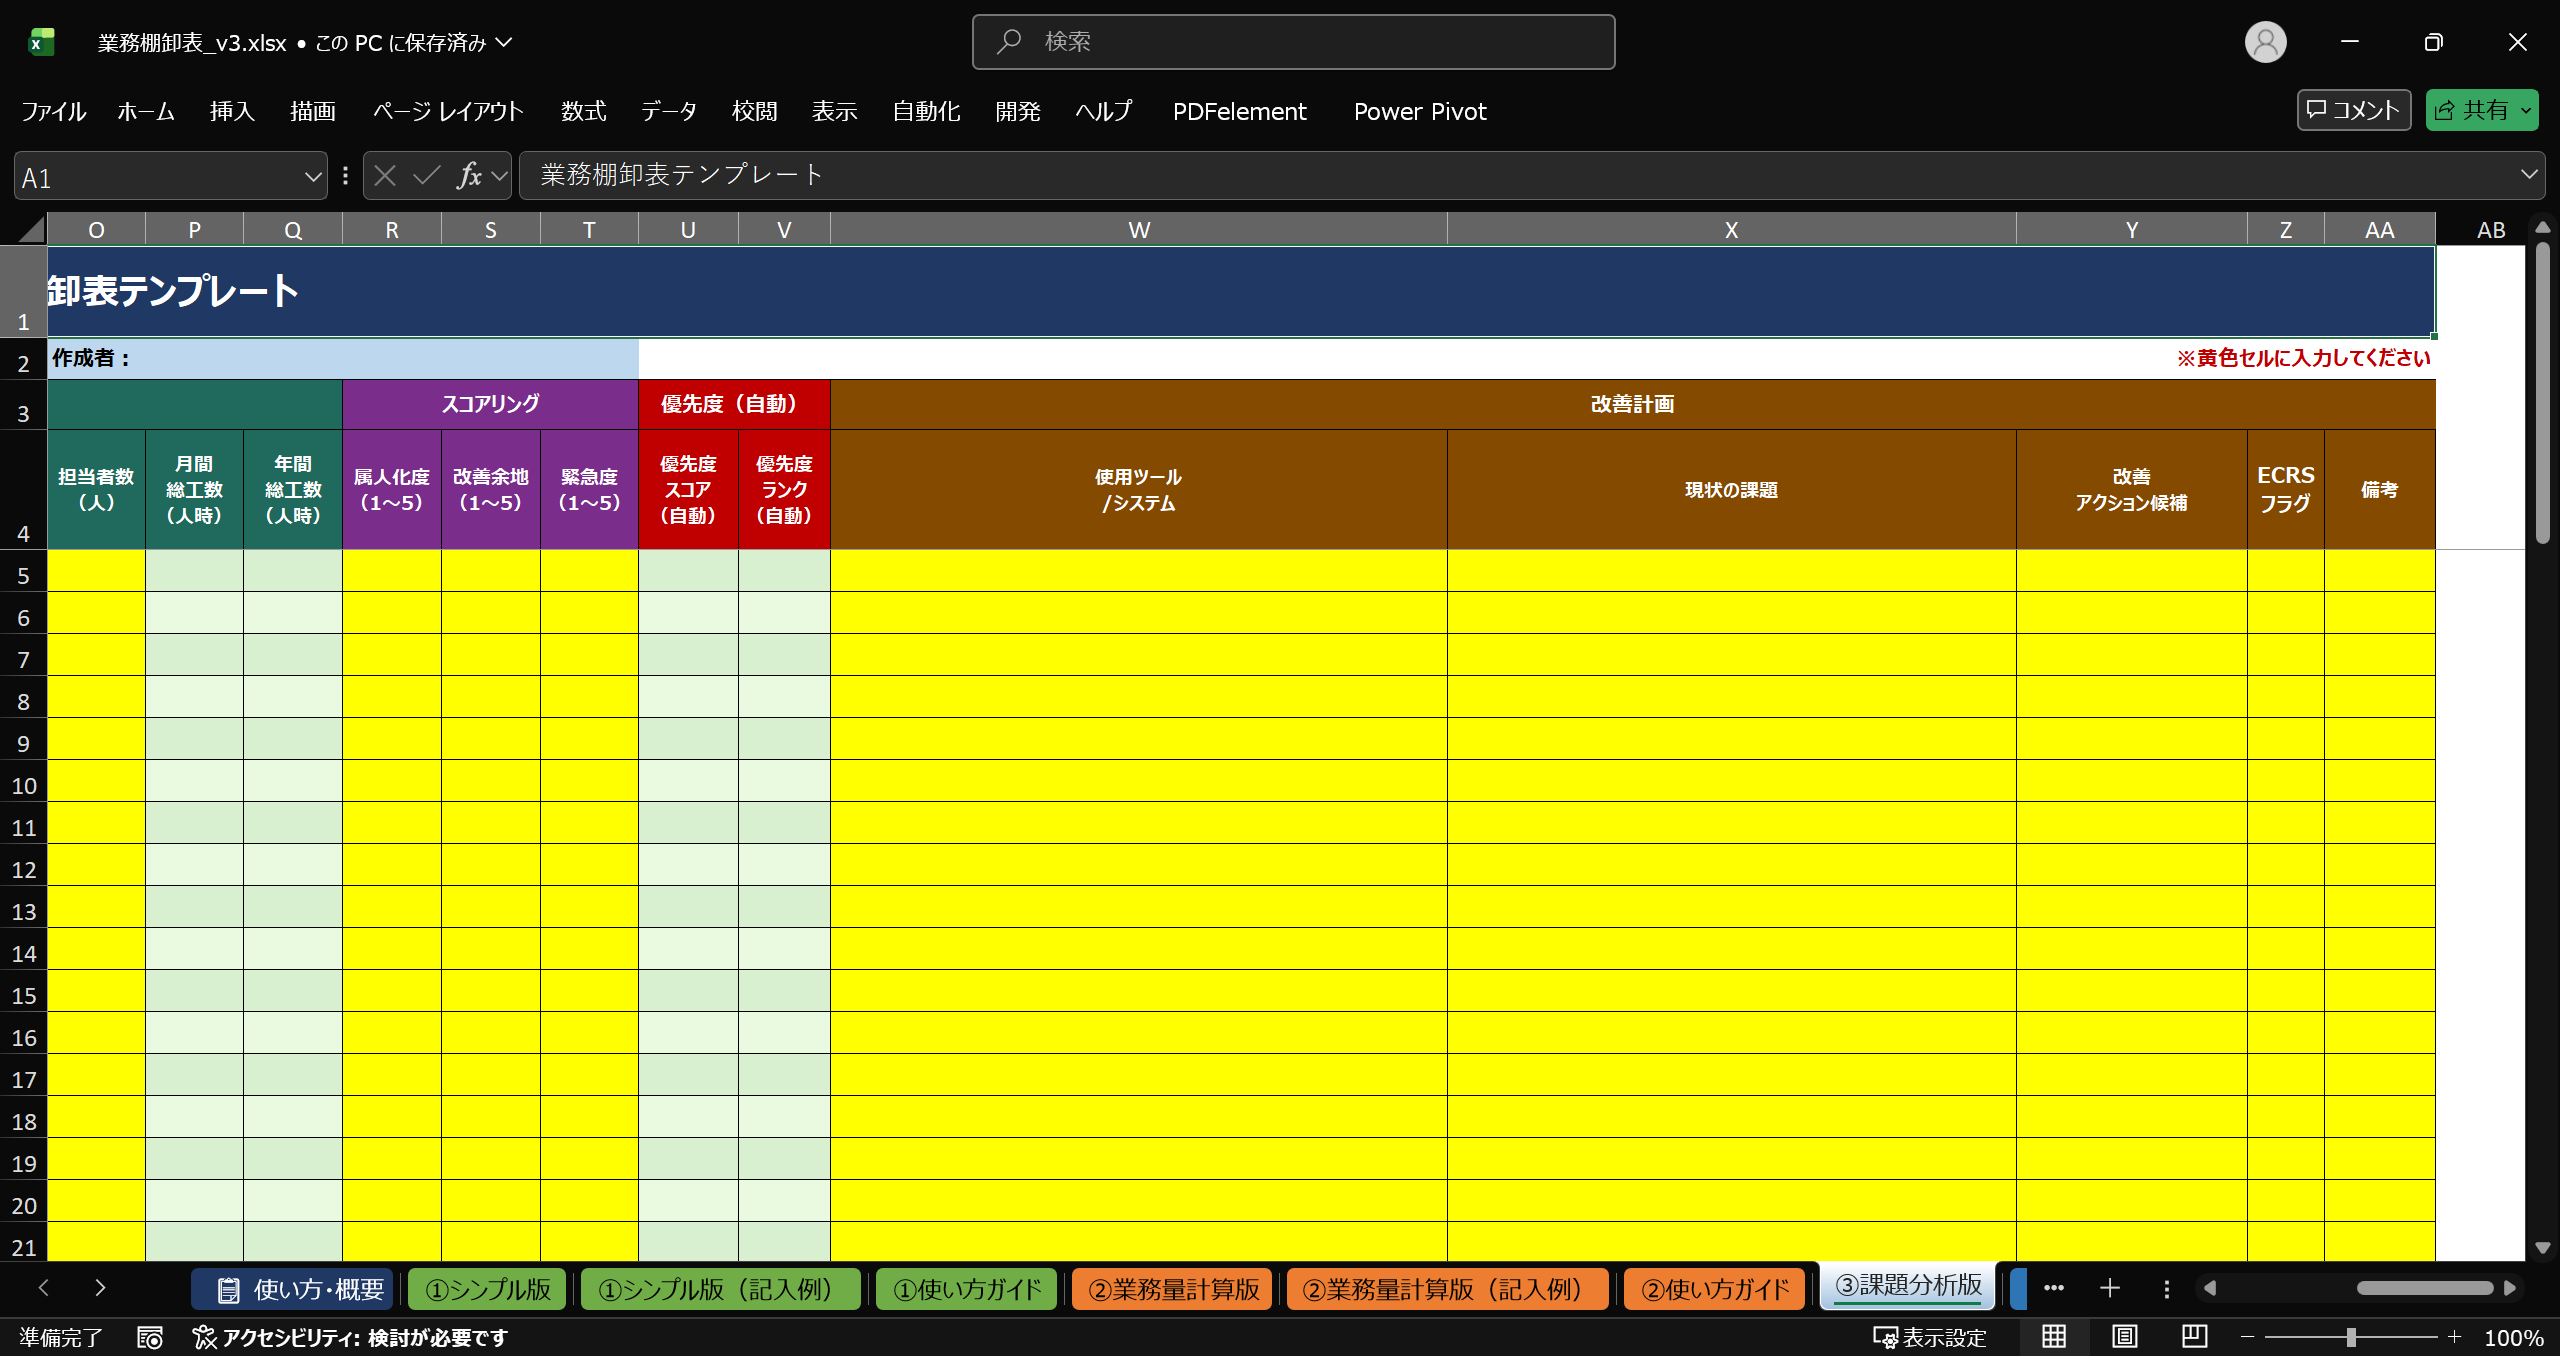Click the zoom slider handle
Image resolution: width=2560 pixels, height=1356 pixels.
[2351, 1337]
